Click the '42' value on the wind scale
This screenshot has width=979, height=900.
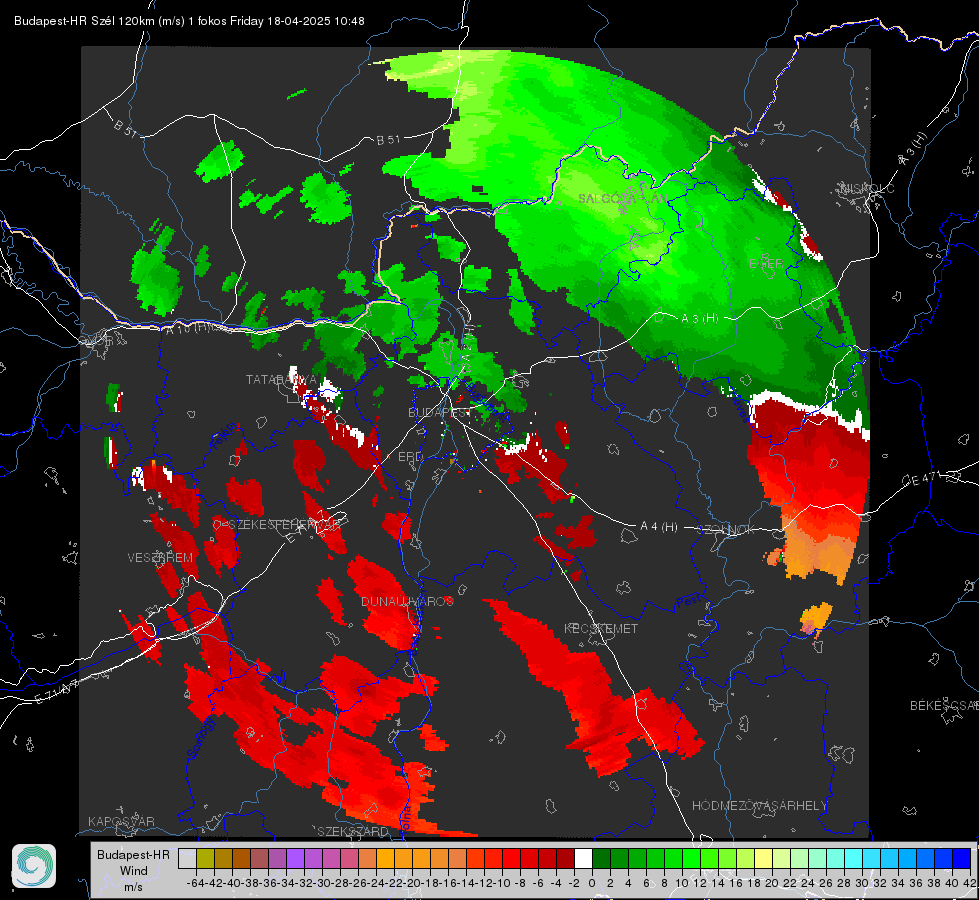pyautogui.click(x=970, y=883)
